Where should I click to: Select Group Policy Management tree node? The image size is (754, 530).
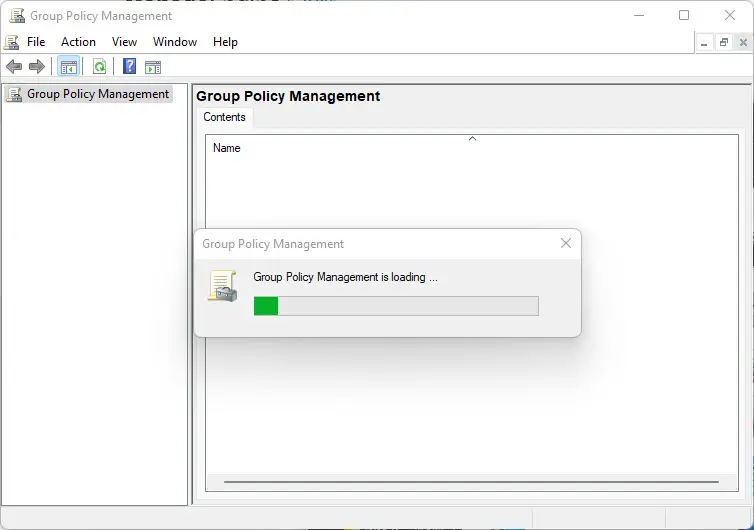tap(89, 94)
